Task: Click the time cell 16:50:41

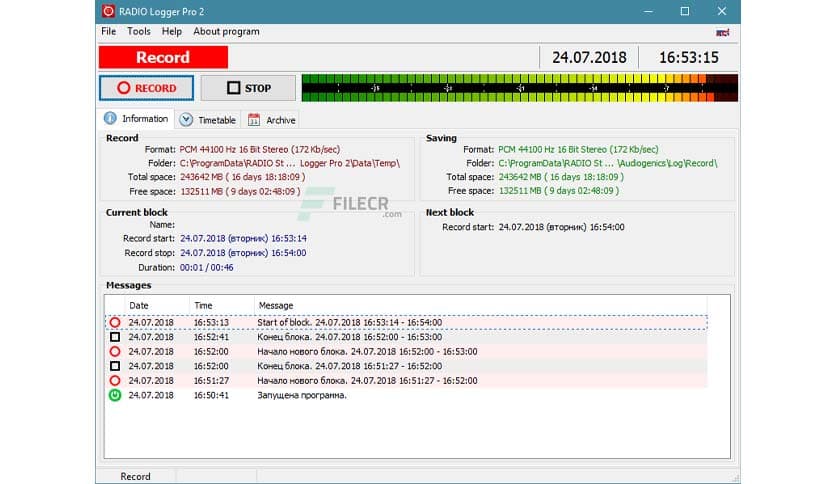Action: pyautogui.click(x=211, y=395)
